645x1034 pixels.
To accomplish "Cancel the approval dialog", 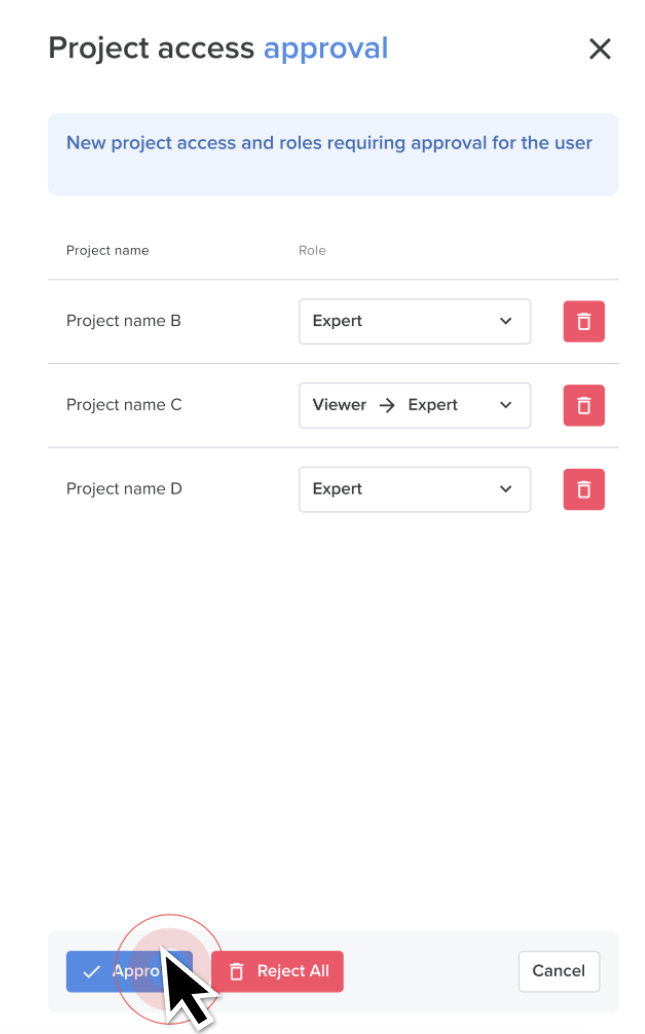I will (x=558, y=971).
